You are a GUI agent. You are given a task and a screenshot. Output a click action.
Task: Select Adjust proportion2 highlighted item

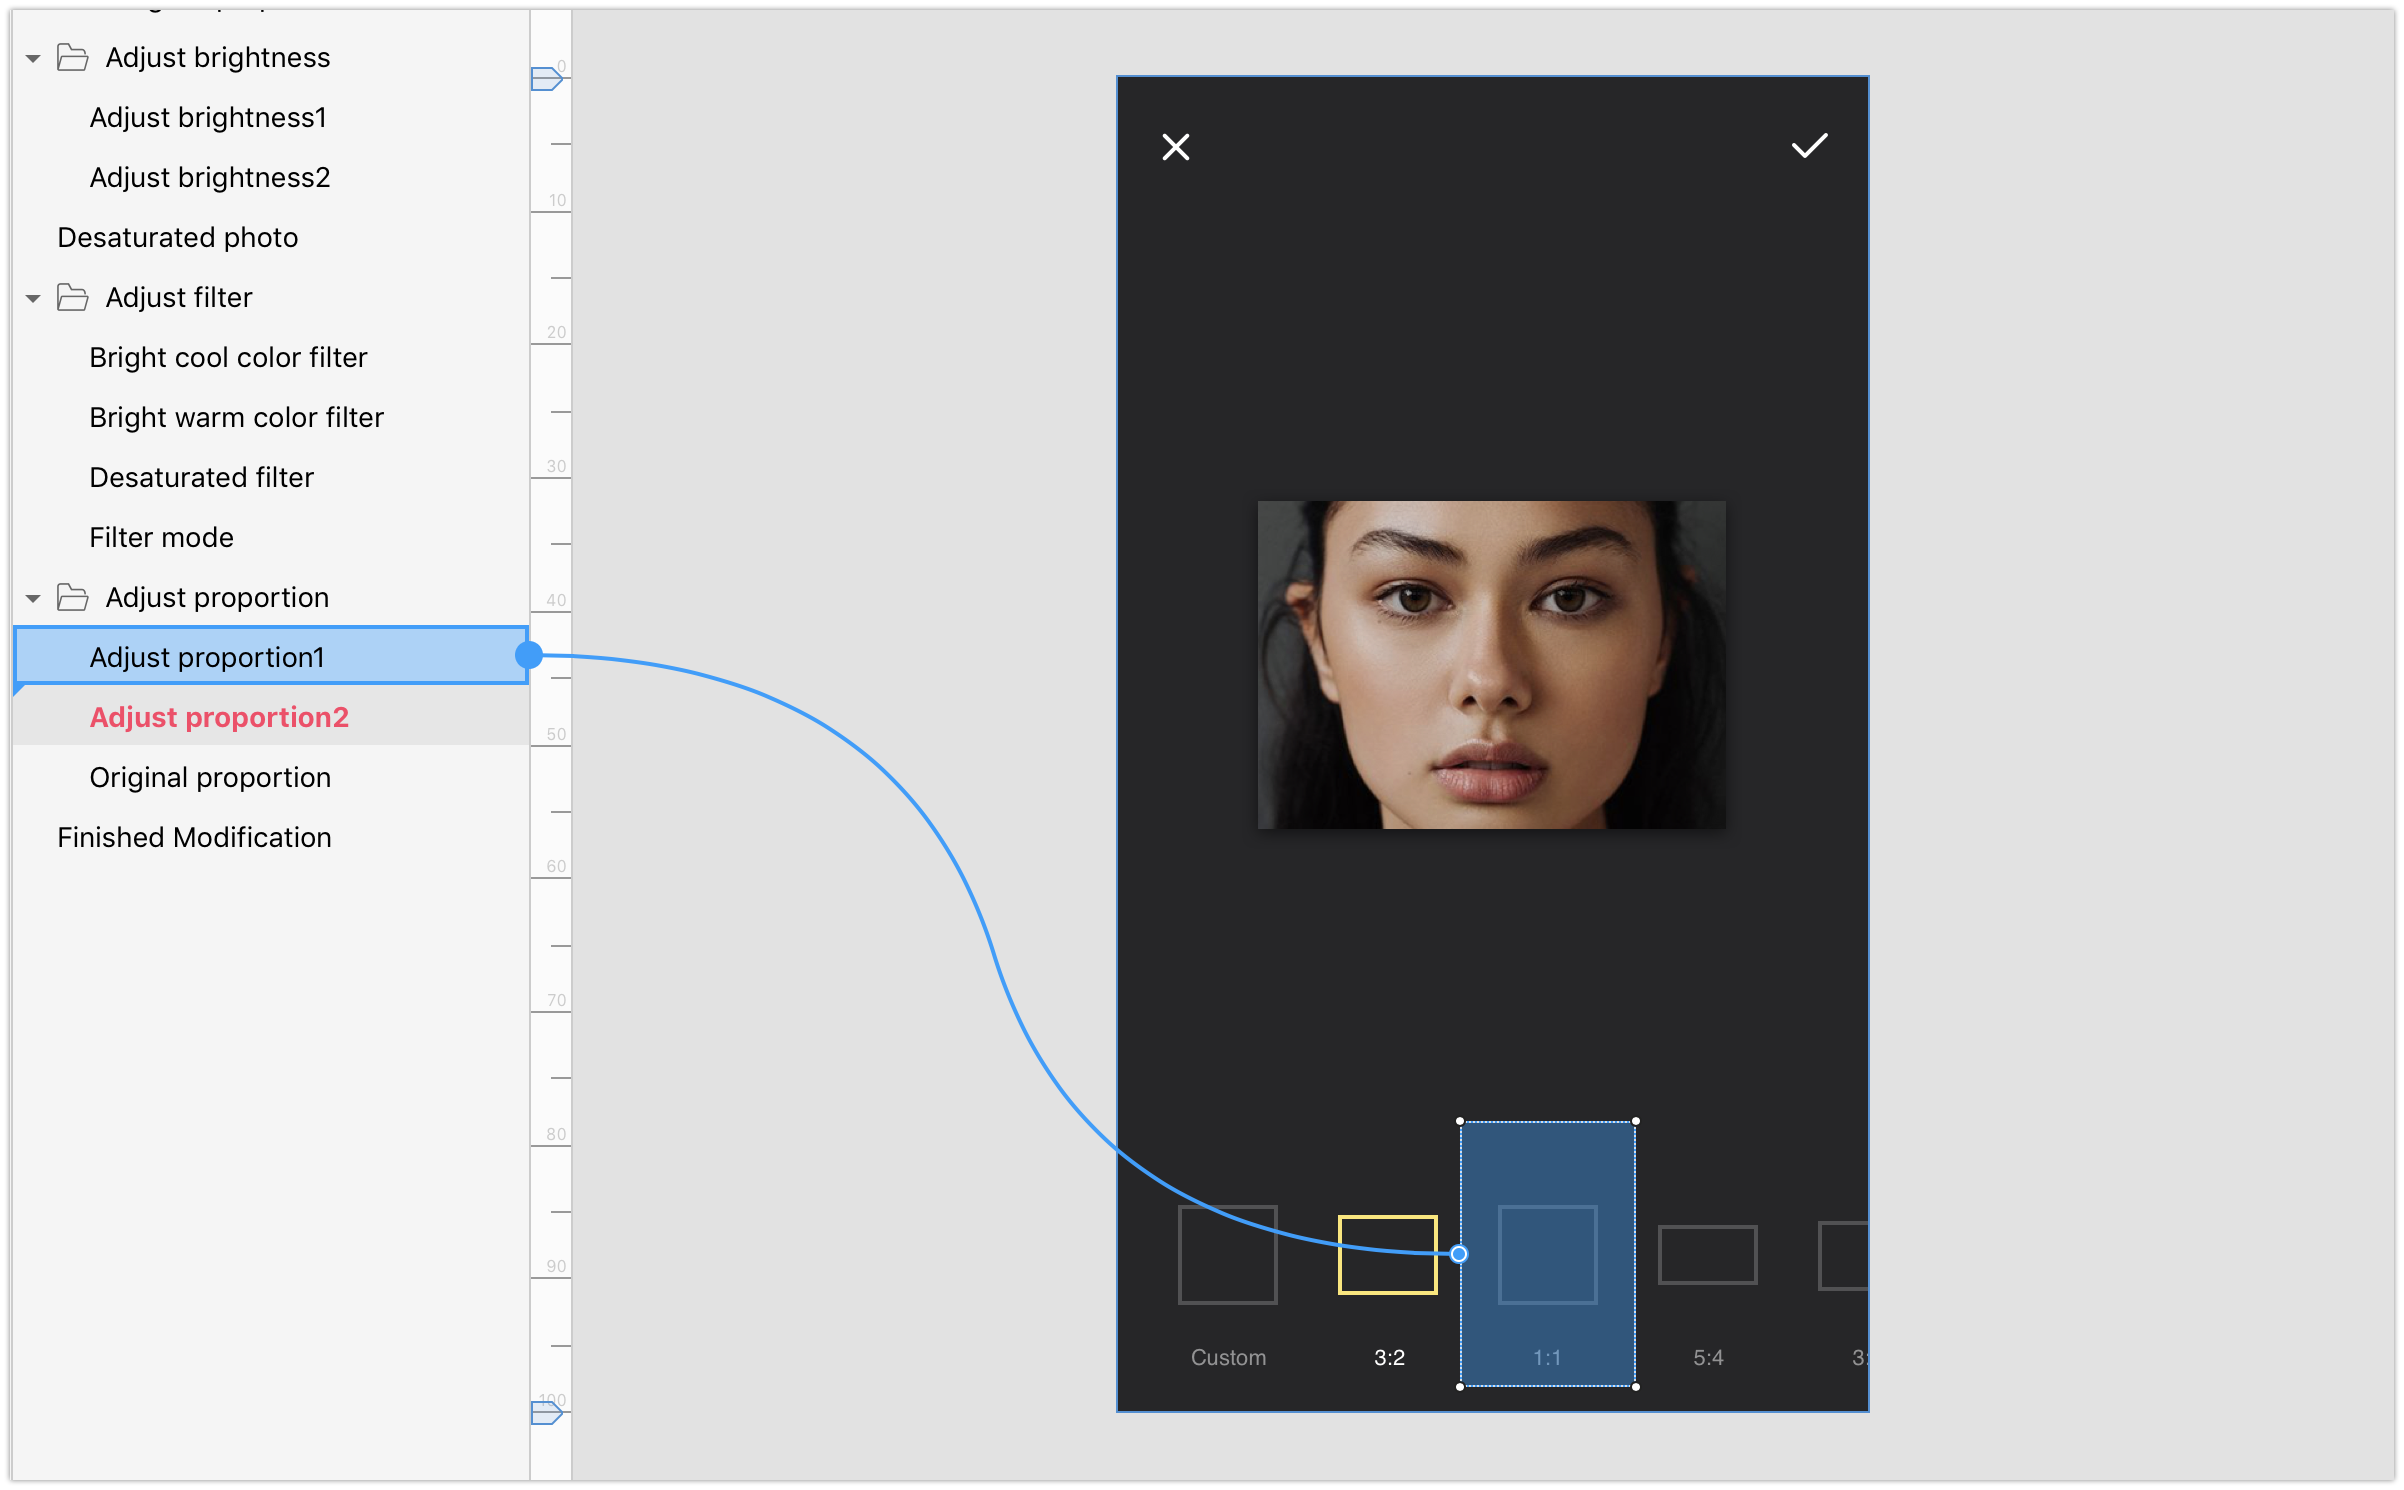220,718
